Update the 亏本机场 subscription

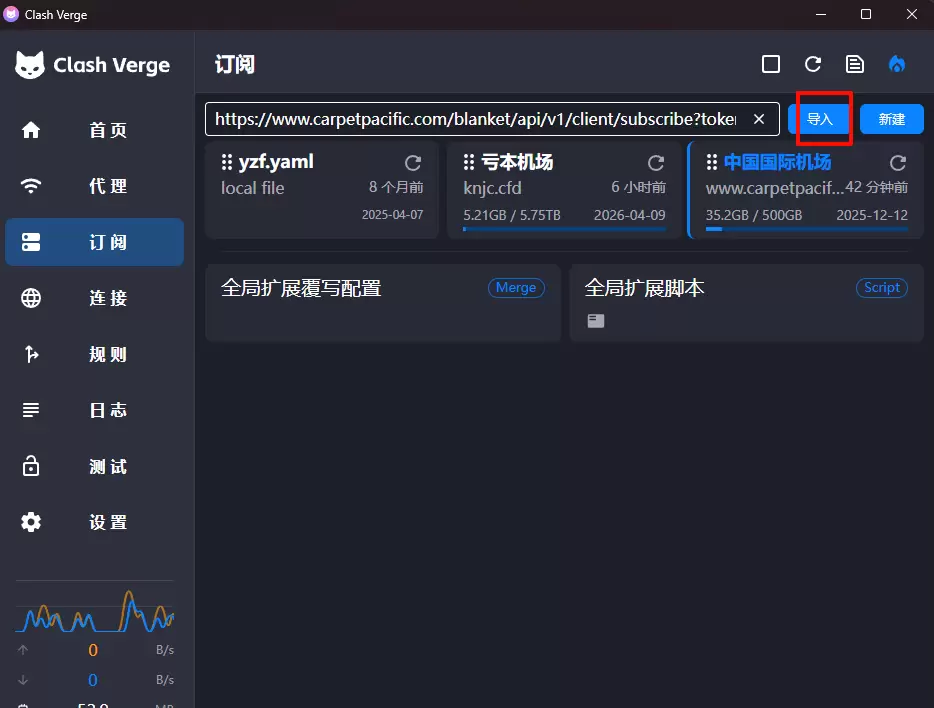coord(656,162)
